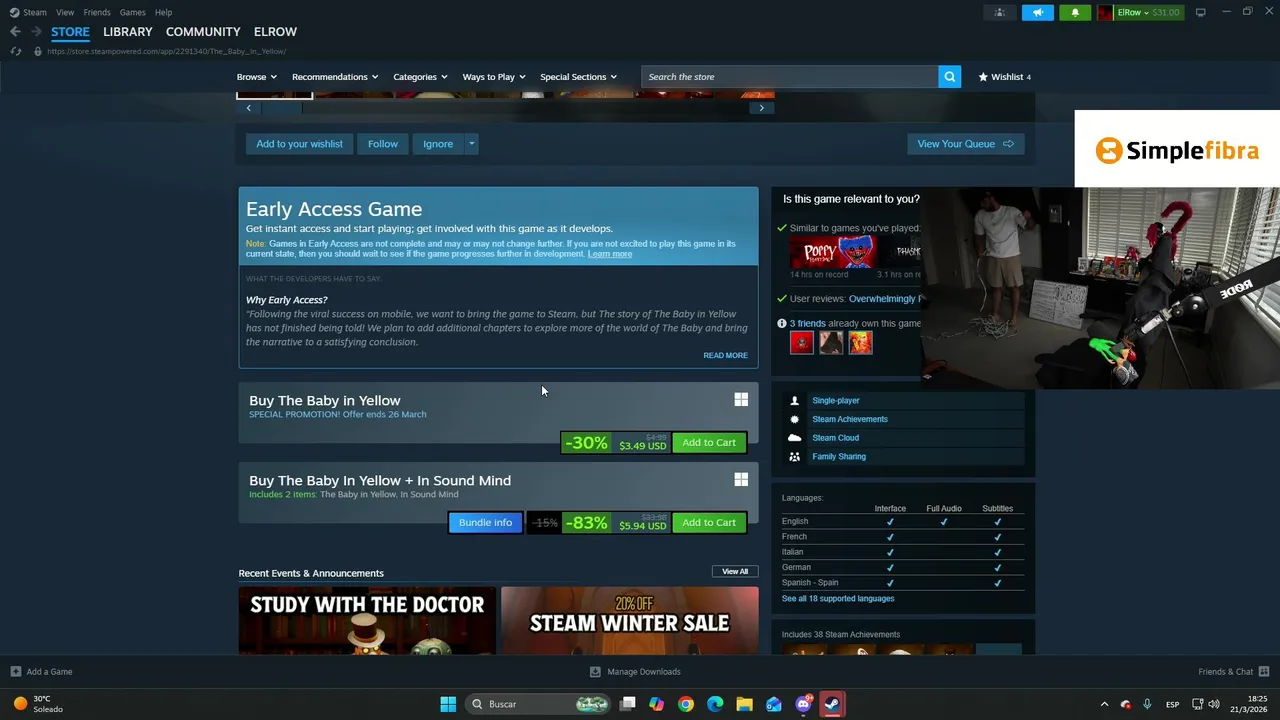The height and width of the screenshot is (720, 1280).
Task: Expand the Categories dropdown
Action: 420,77
